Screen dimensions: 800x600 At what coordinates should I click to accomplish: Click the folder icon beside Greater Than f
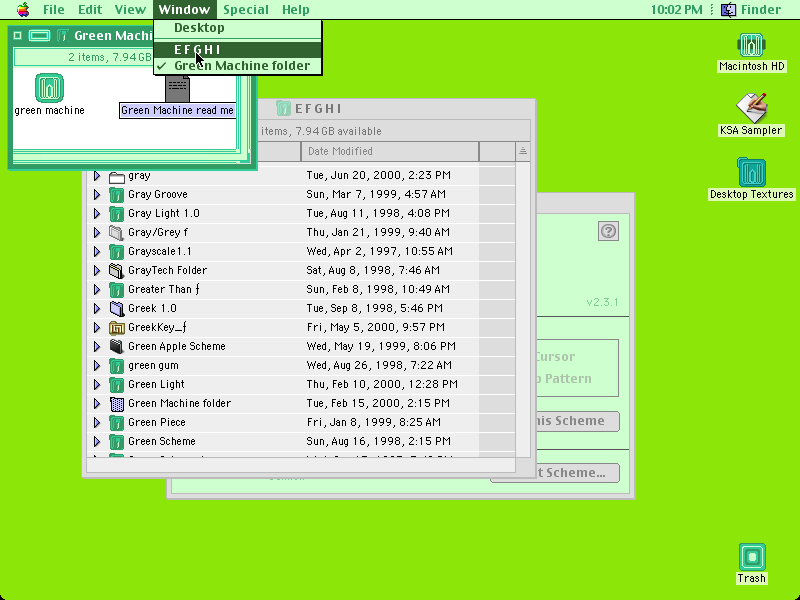tap(117, 289)
